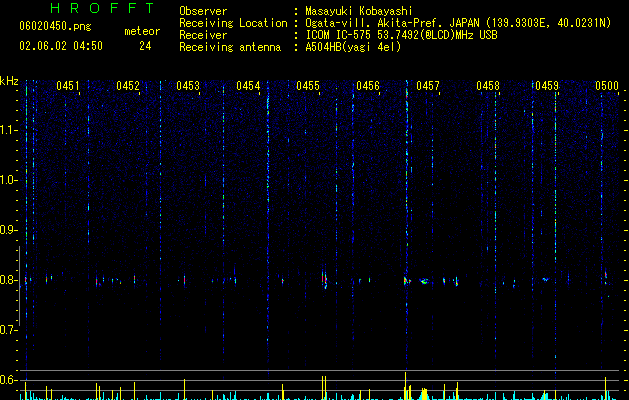The image size is (629, 400).
Task: Click the 0456 time marker
Action: tap(368, 85)
